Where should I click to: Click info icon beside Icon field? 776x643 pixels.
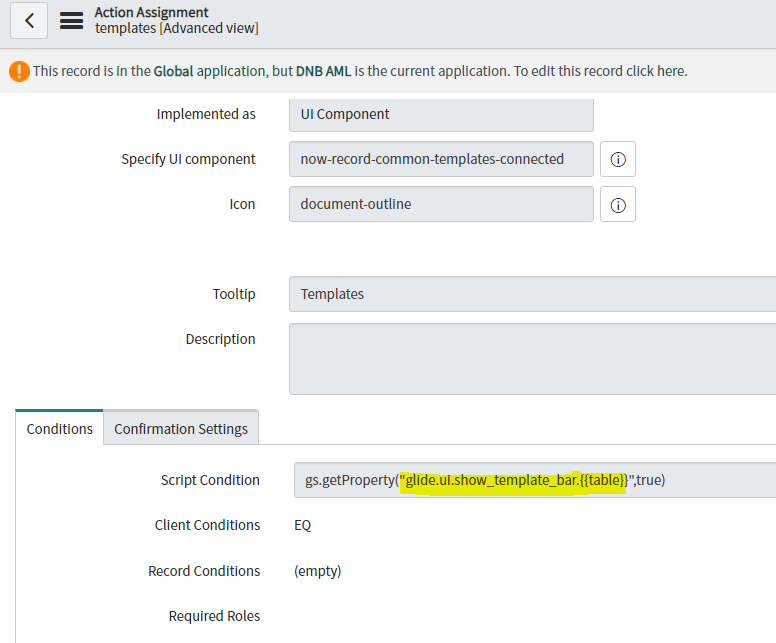point(618,204)
